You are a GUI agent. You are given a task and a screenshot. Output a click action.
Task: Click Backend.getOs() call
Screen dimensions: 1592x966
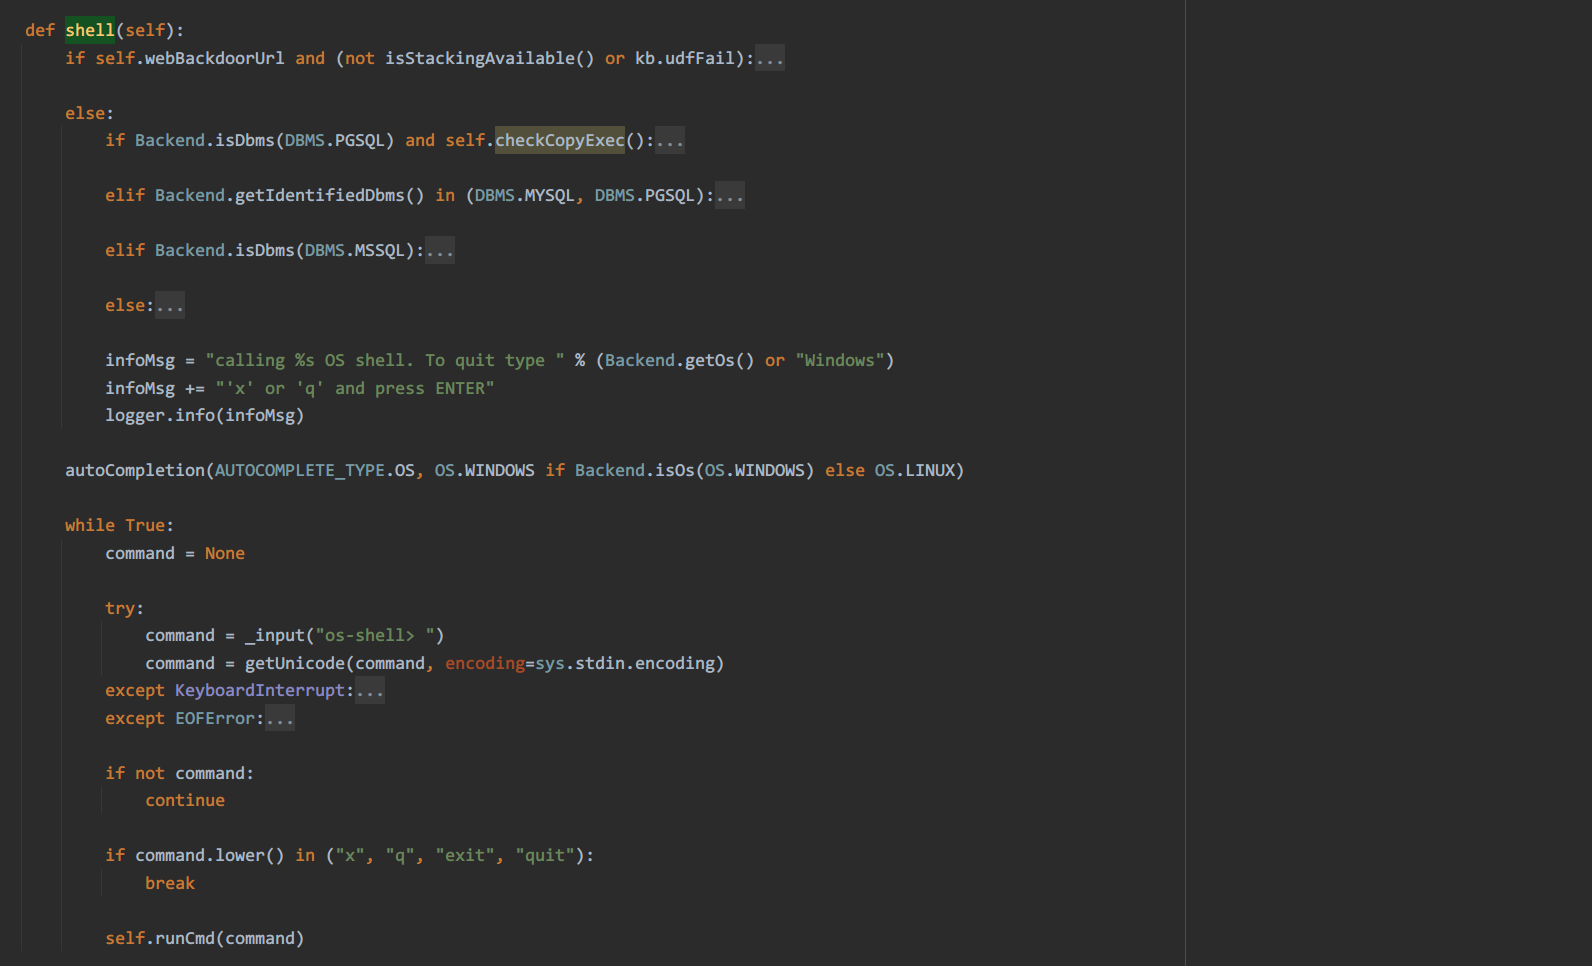pos(680,360)
